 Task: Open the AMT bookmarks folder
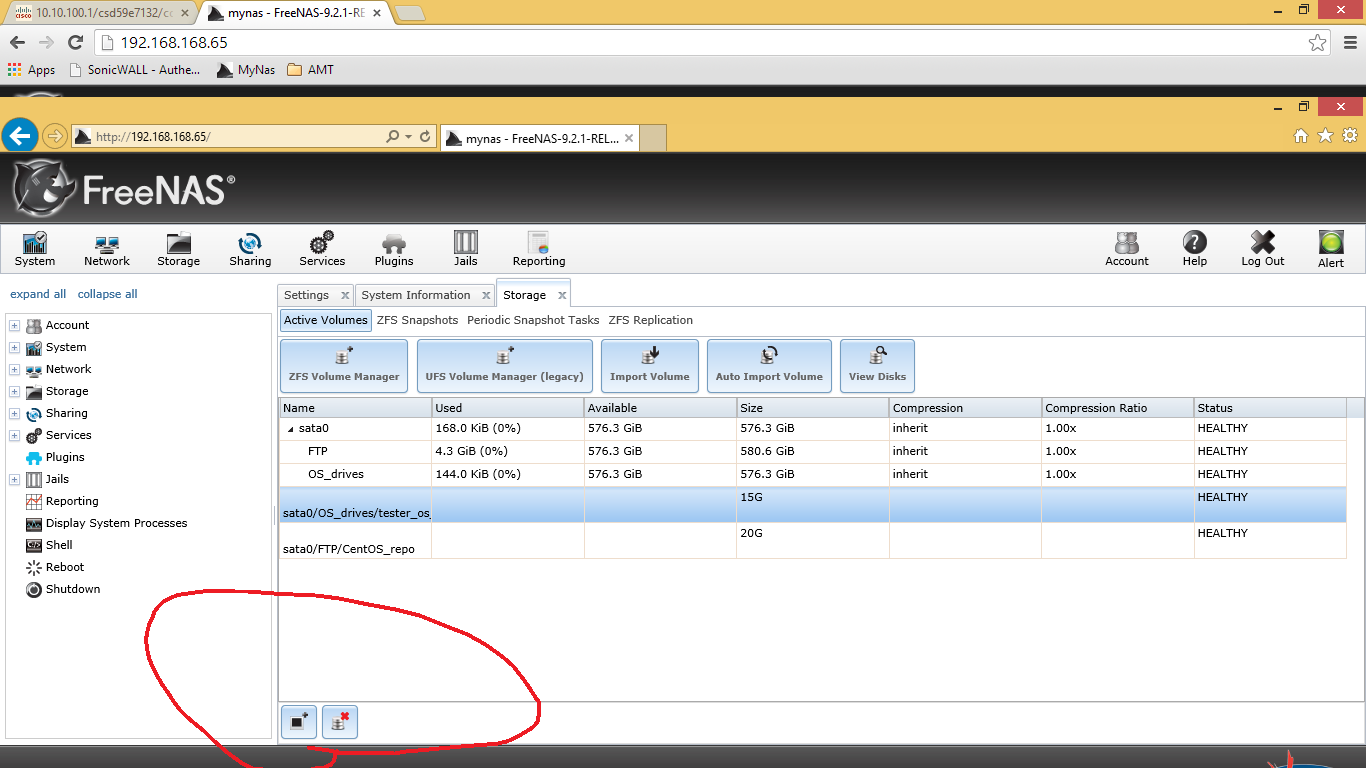click(x=310, y=70)
